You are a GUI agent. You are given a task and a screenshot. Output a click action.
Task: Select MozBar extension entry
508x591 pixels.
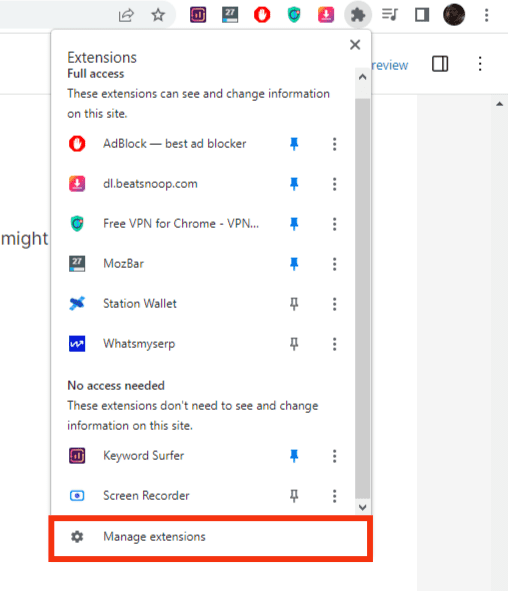coord(123,263)
